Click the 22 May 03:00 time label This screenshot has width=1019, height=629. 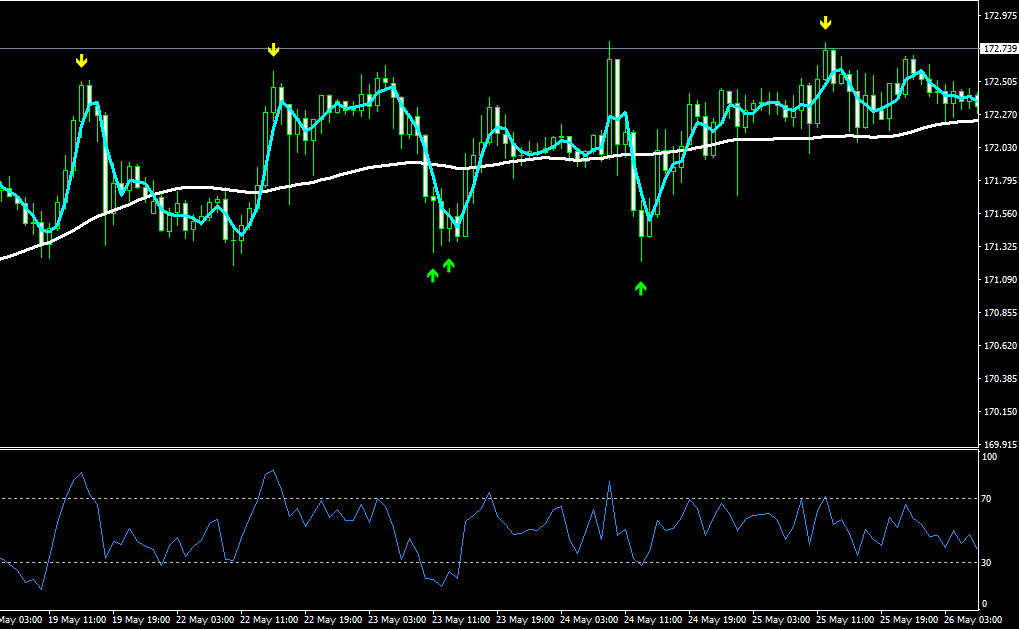(205, 620)
